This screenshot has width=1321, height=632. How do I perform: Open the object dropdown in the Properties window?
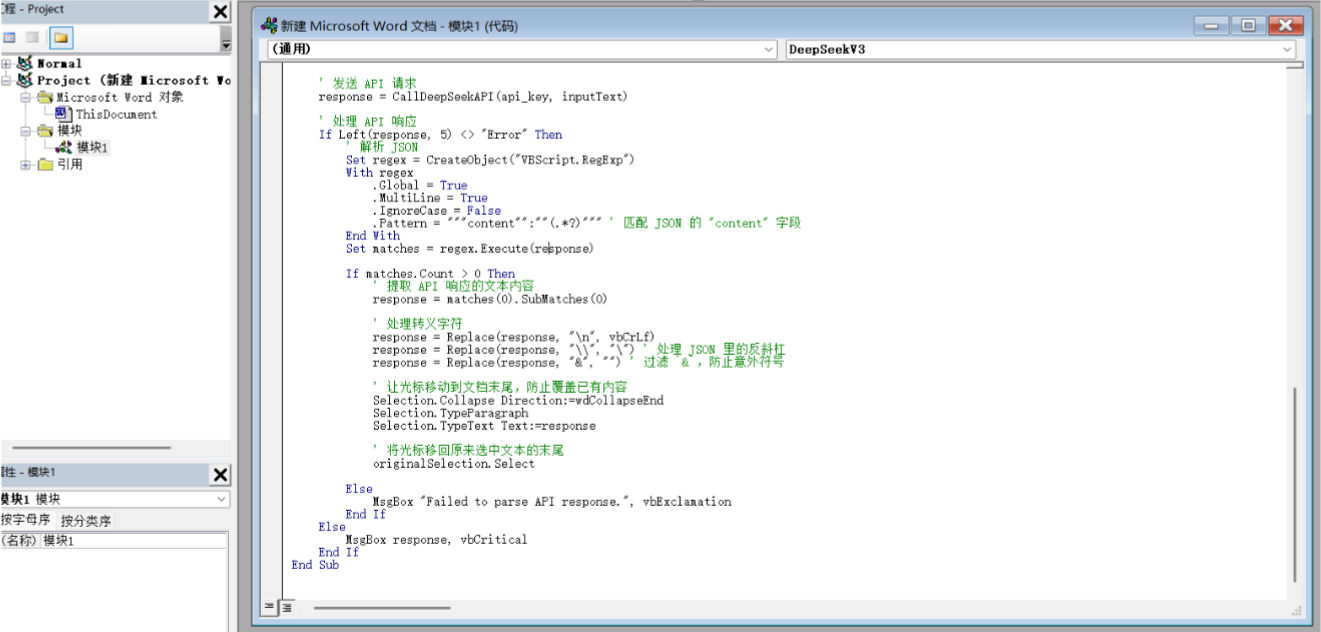click(x=220, y=500)
